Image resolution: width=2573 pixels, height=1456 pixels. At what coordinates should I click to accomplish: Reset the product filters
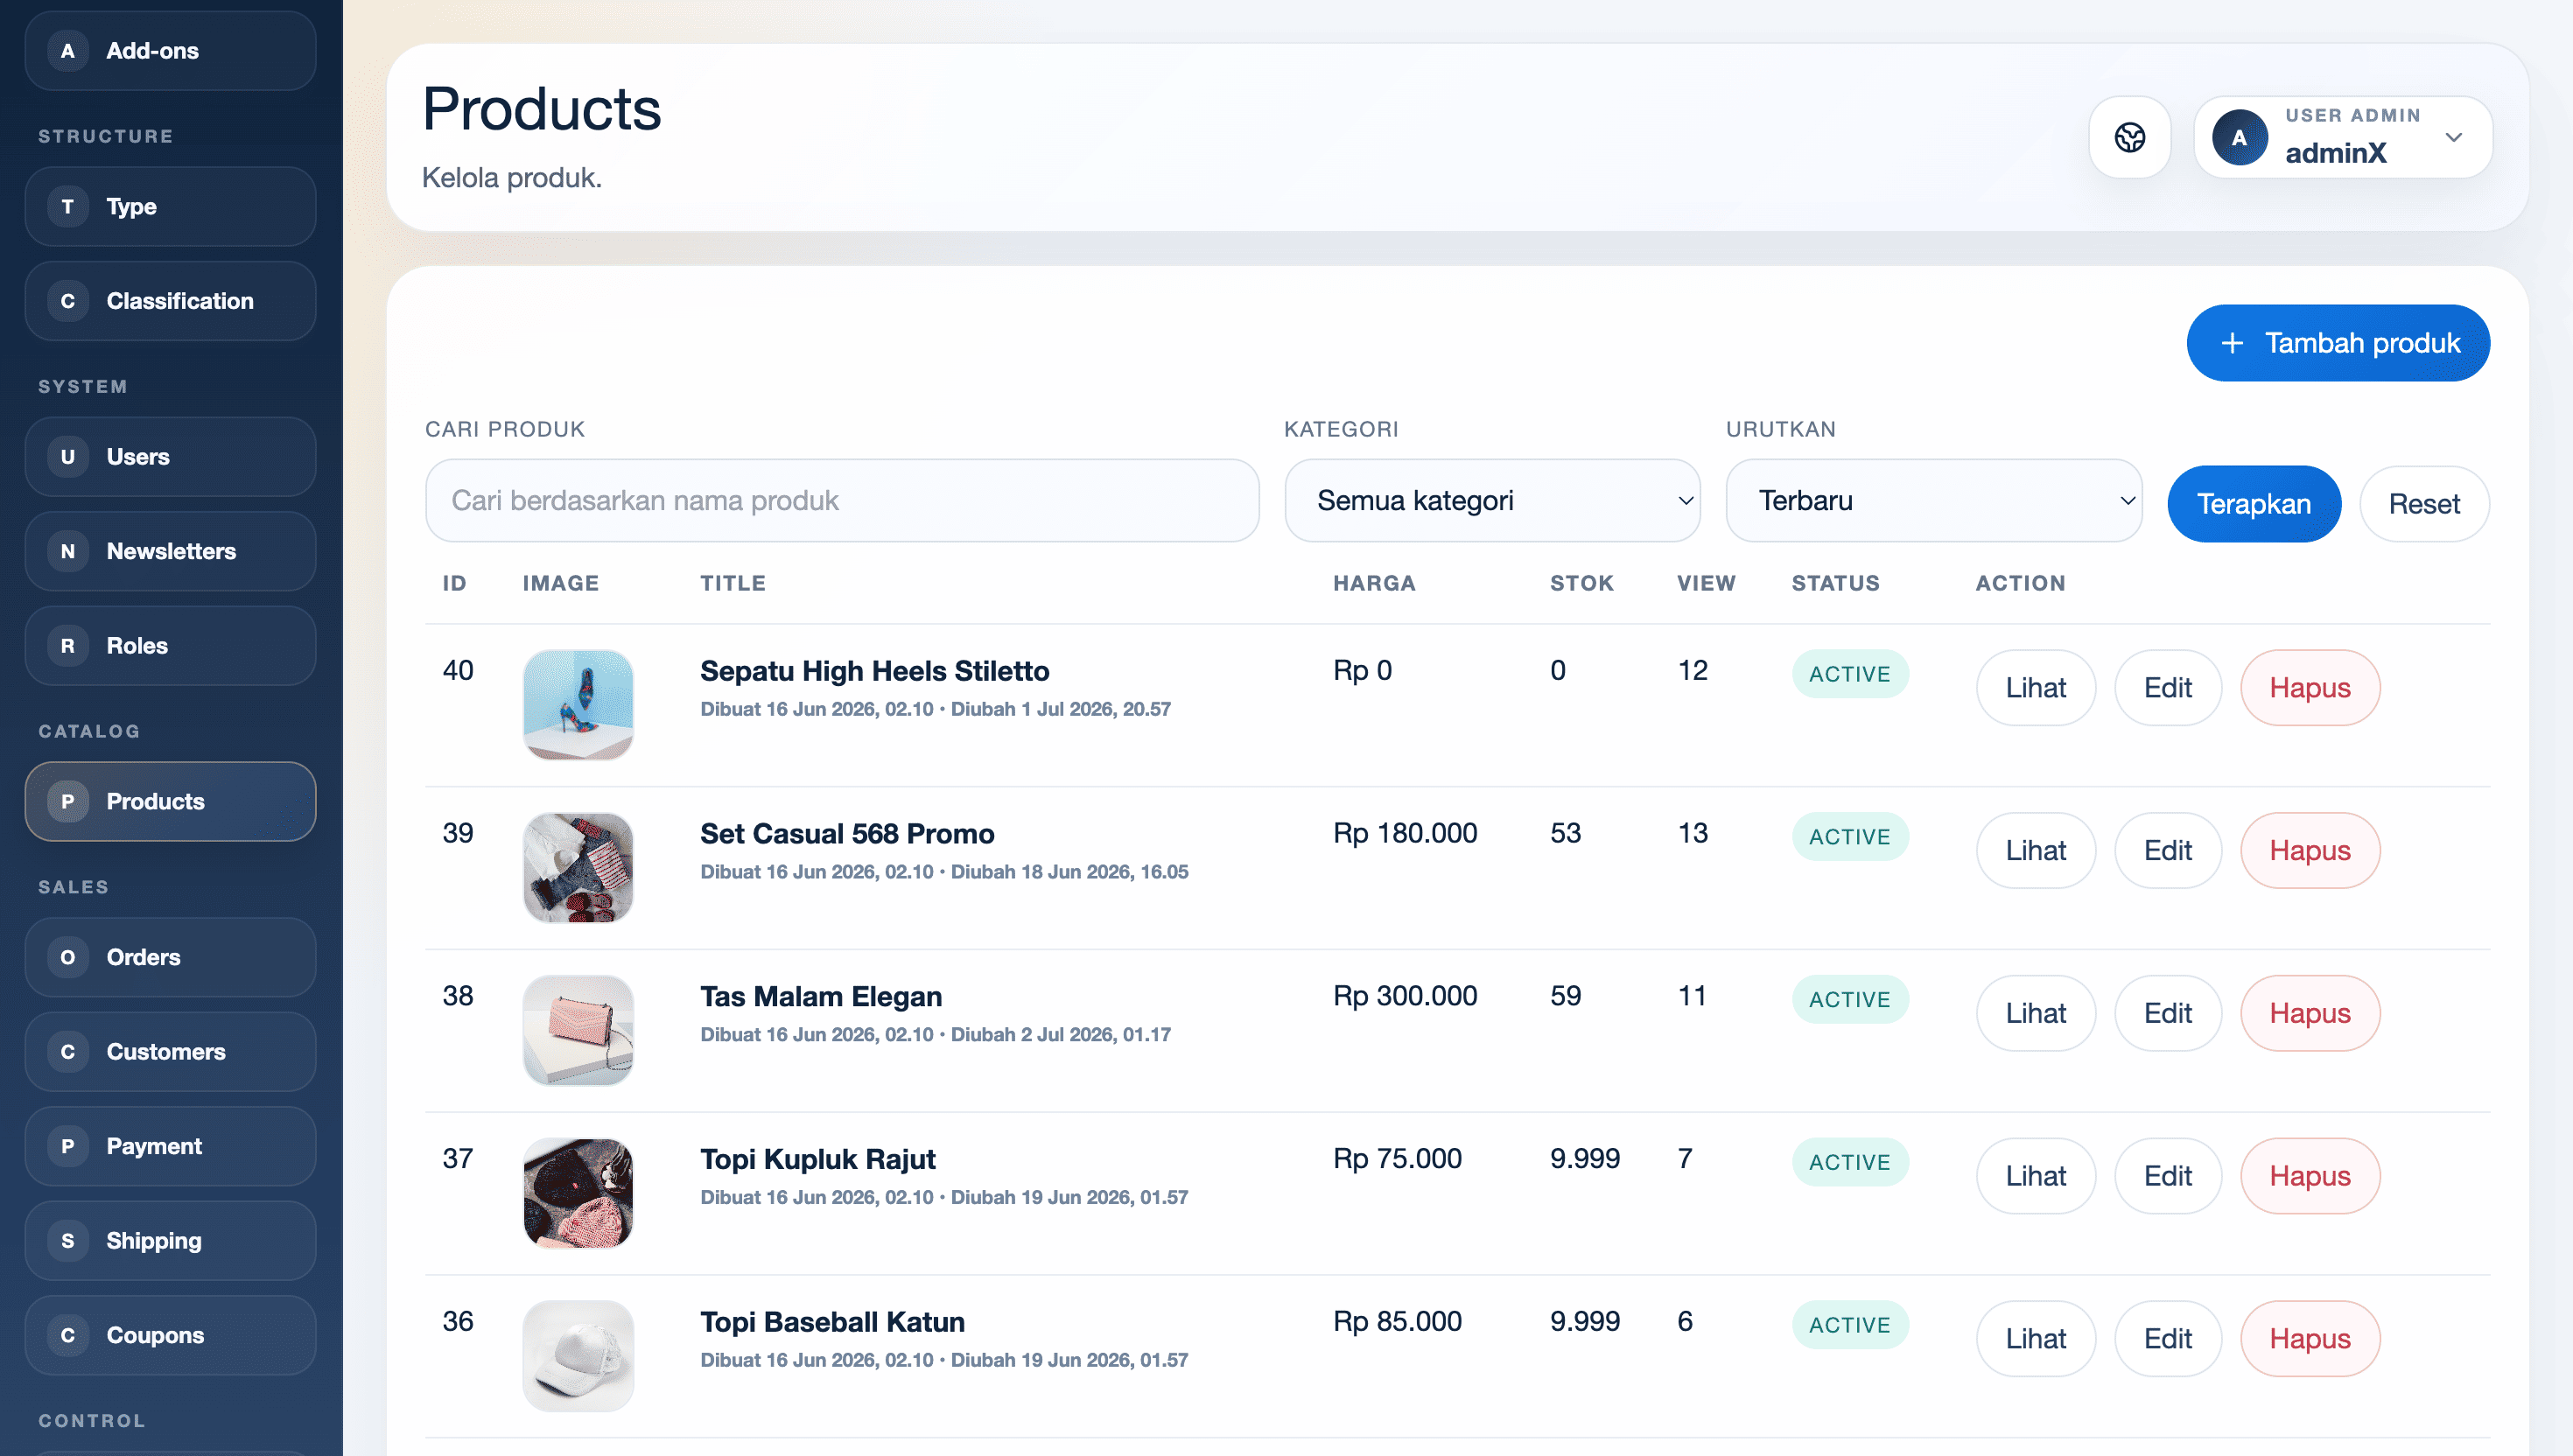point(2423,503)
